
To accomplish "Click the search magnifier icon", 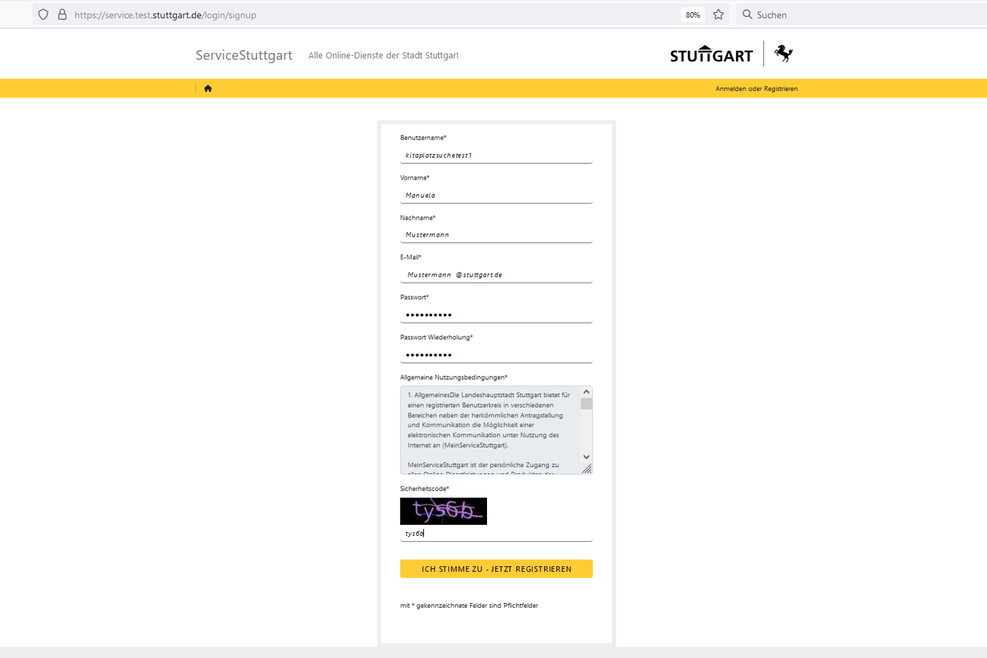I will tap(747, 15).
